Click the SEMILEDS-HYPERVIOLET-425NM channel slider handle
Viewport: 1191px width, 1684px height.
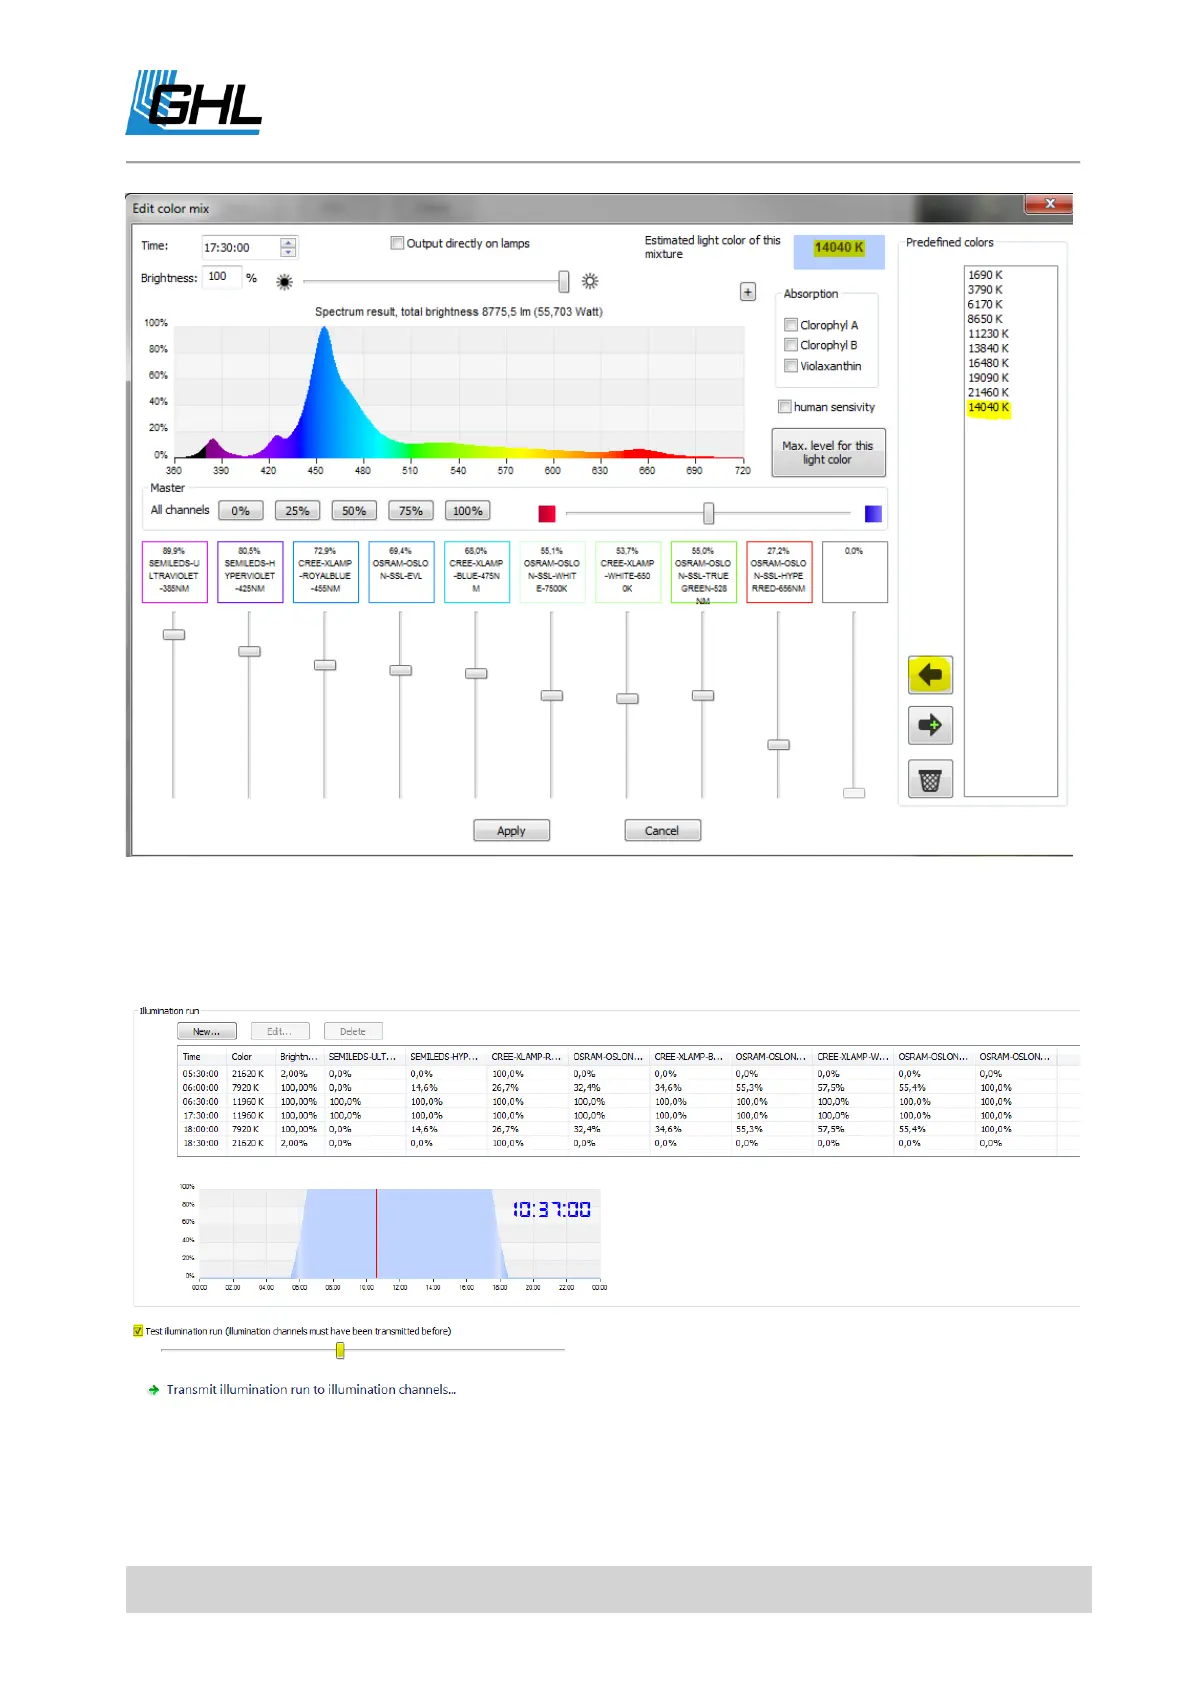(x=249, y=651)
